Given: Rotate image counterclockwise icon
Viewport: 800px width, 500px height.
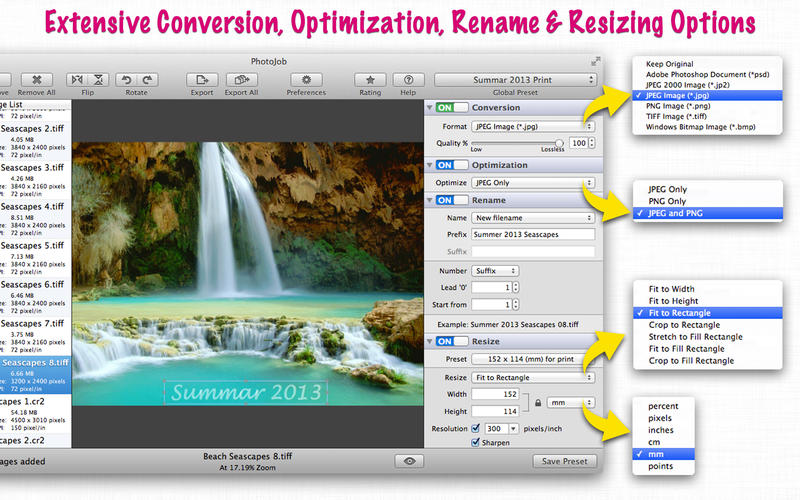Looking at the screenshot, I should [x=126, y=80].
